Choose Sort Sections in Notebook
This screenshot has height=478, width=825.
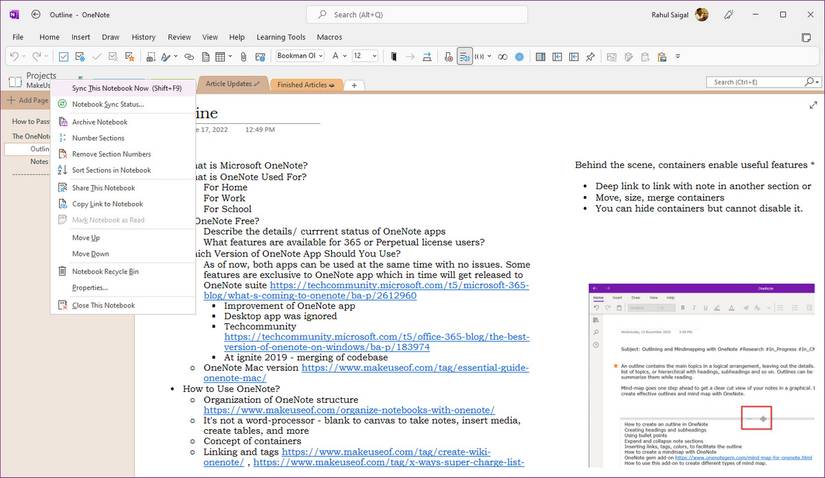tap(123, 170)
